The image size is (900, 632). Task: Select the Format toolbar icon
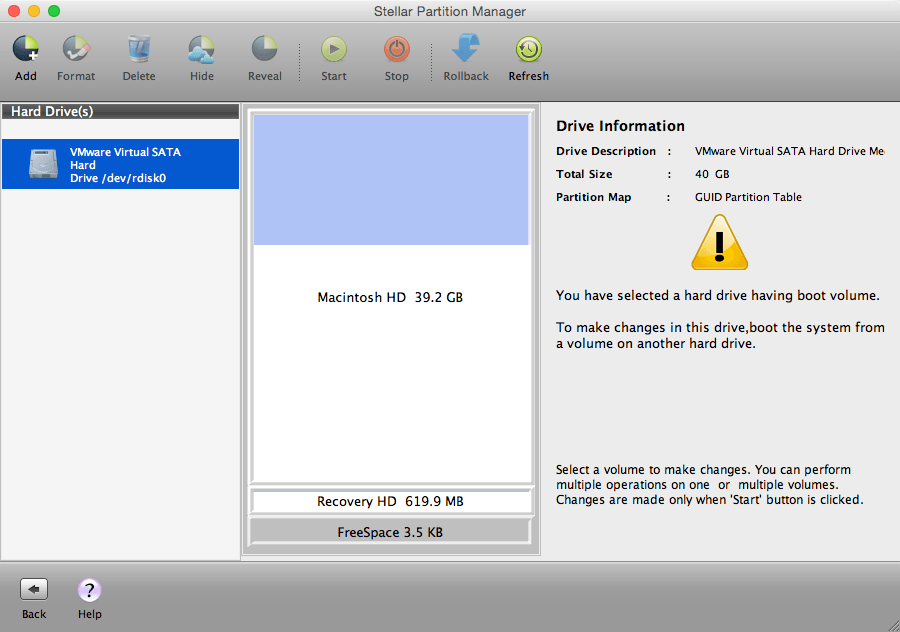tap(76, 49)
